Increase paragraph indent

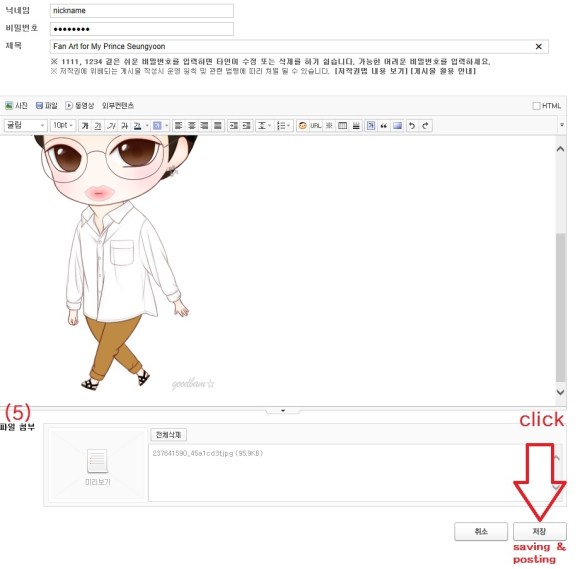(233, 126)
